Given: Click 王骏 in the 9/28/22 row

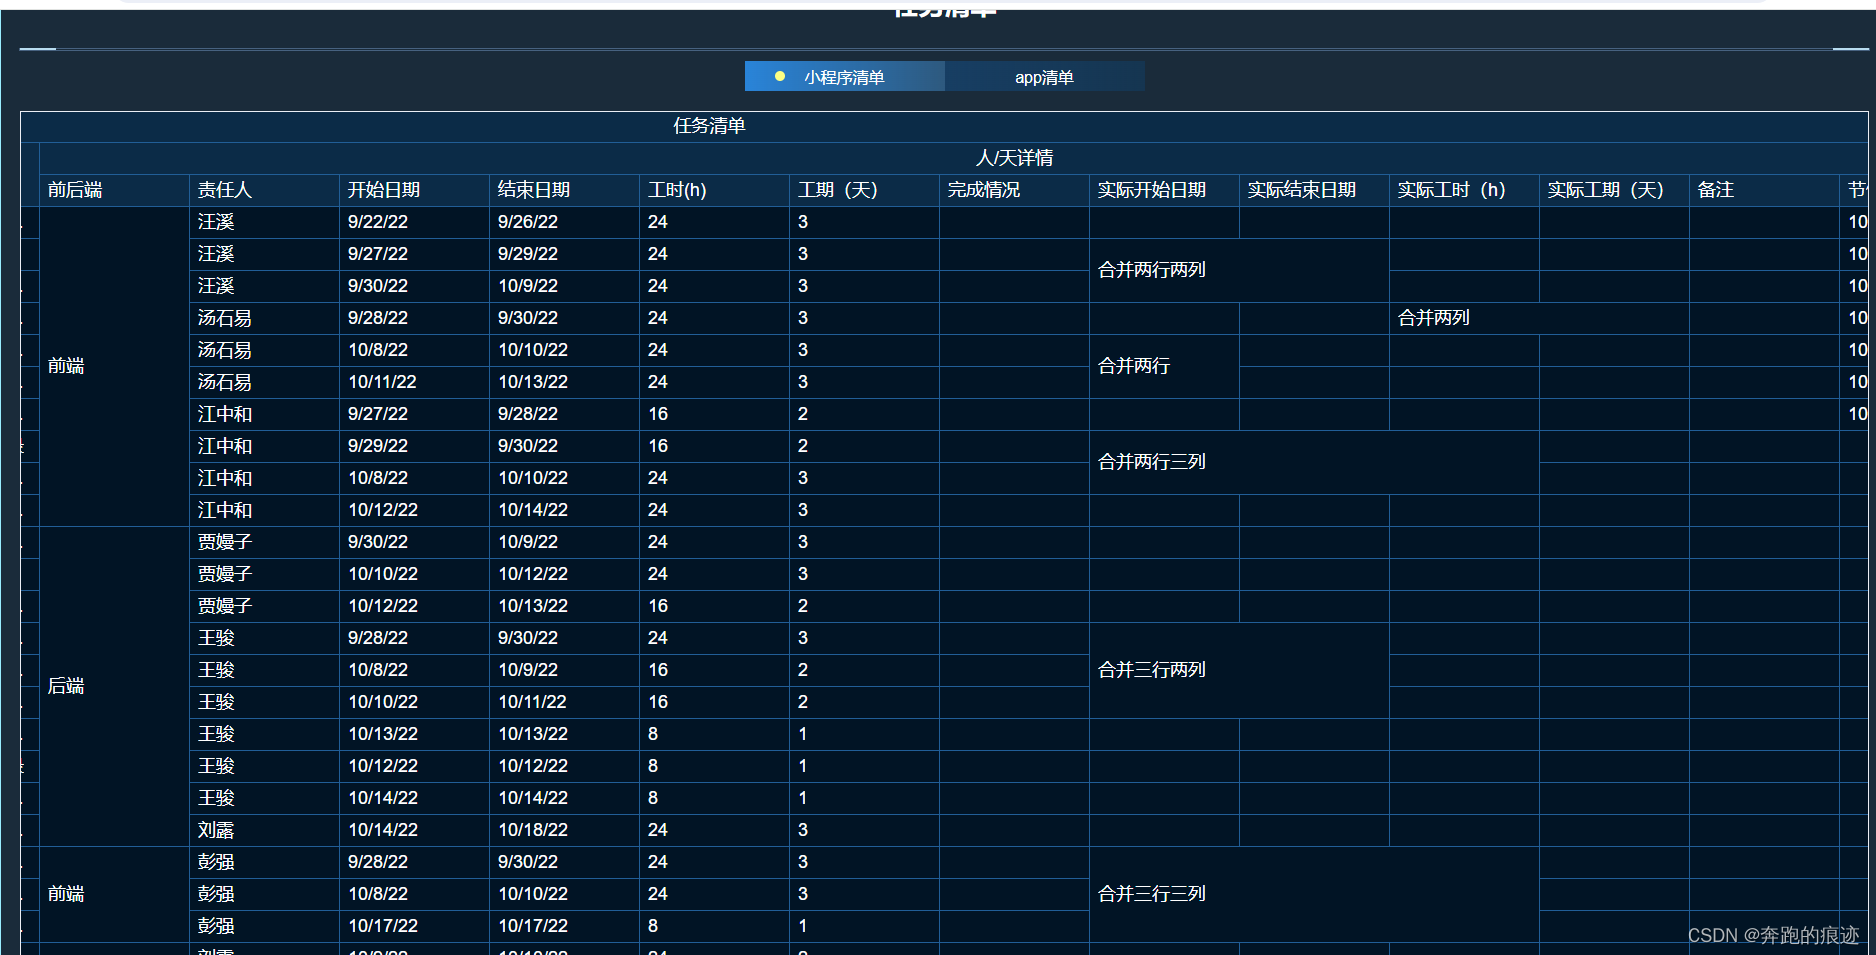Looking at the screenshot, I should (216, 638).
